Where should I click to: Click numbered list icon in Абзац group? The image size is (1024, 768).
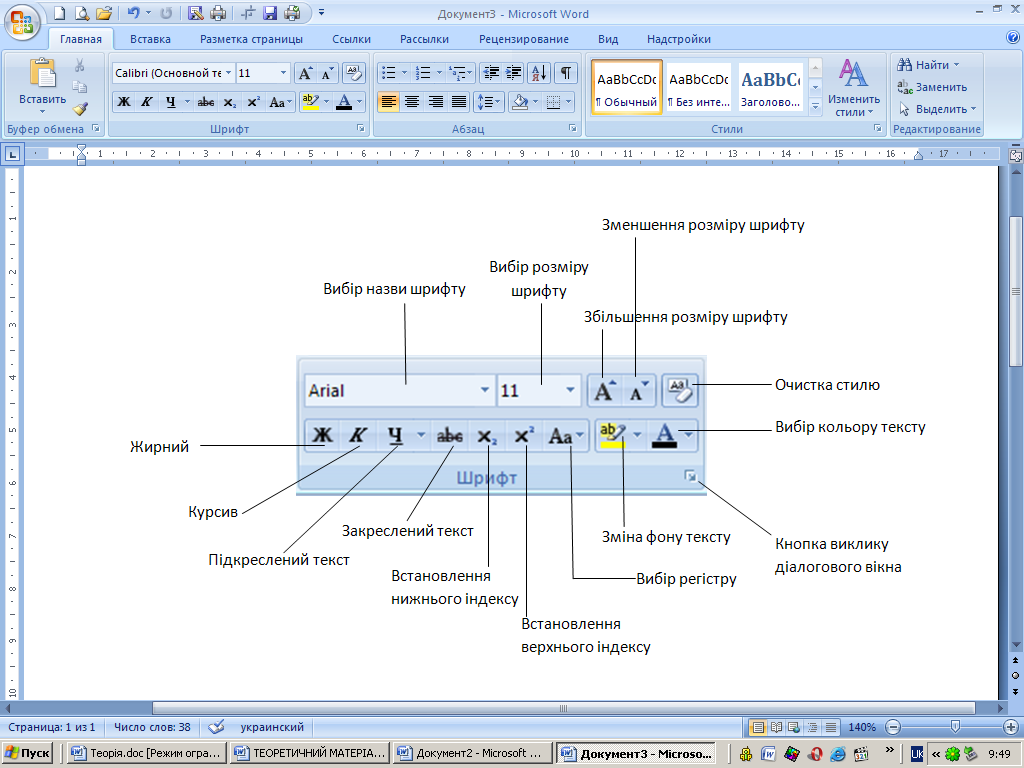pos(423,73)
